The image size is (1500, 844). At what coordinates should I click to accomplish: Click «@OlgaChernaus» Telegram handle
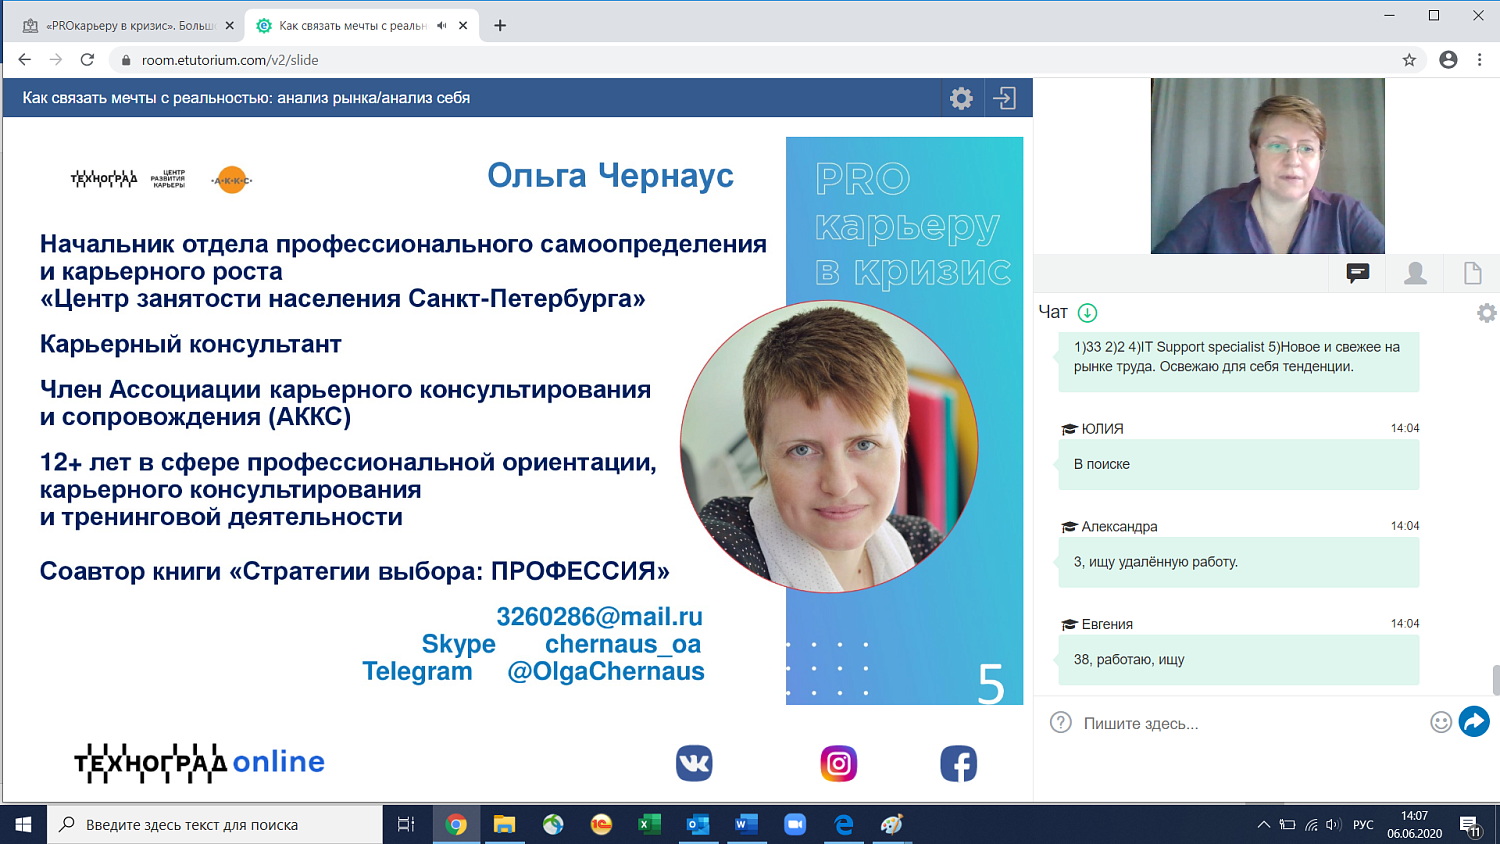(x=606, y=671)
